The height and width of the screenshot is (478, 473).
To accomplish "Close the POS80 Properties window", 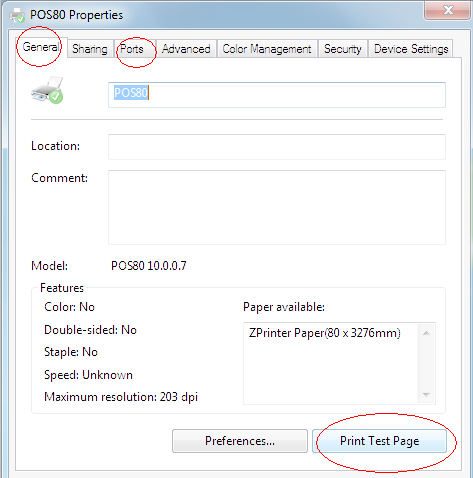I will coord(448,10).
